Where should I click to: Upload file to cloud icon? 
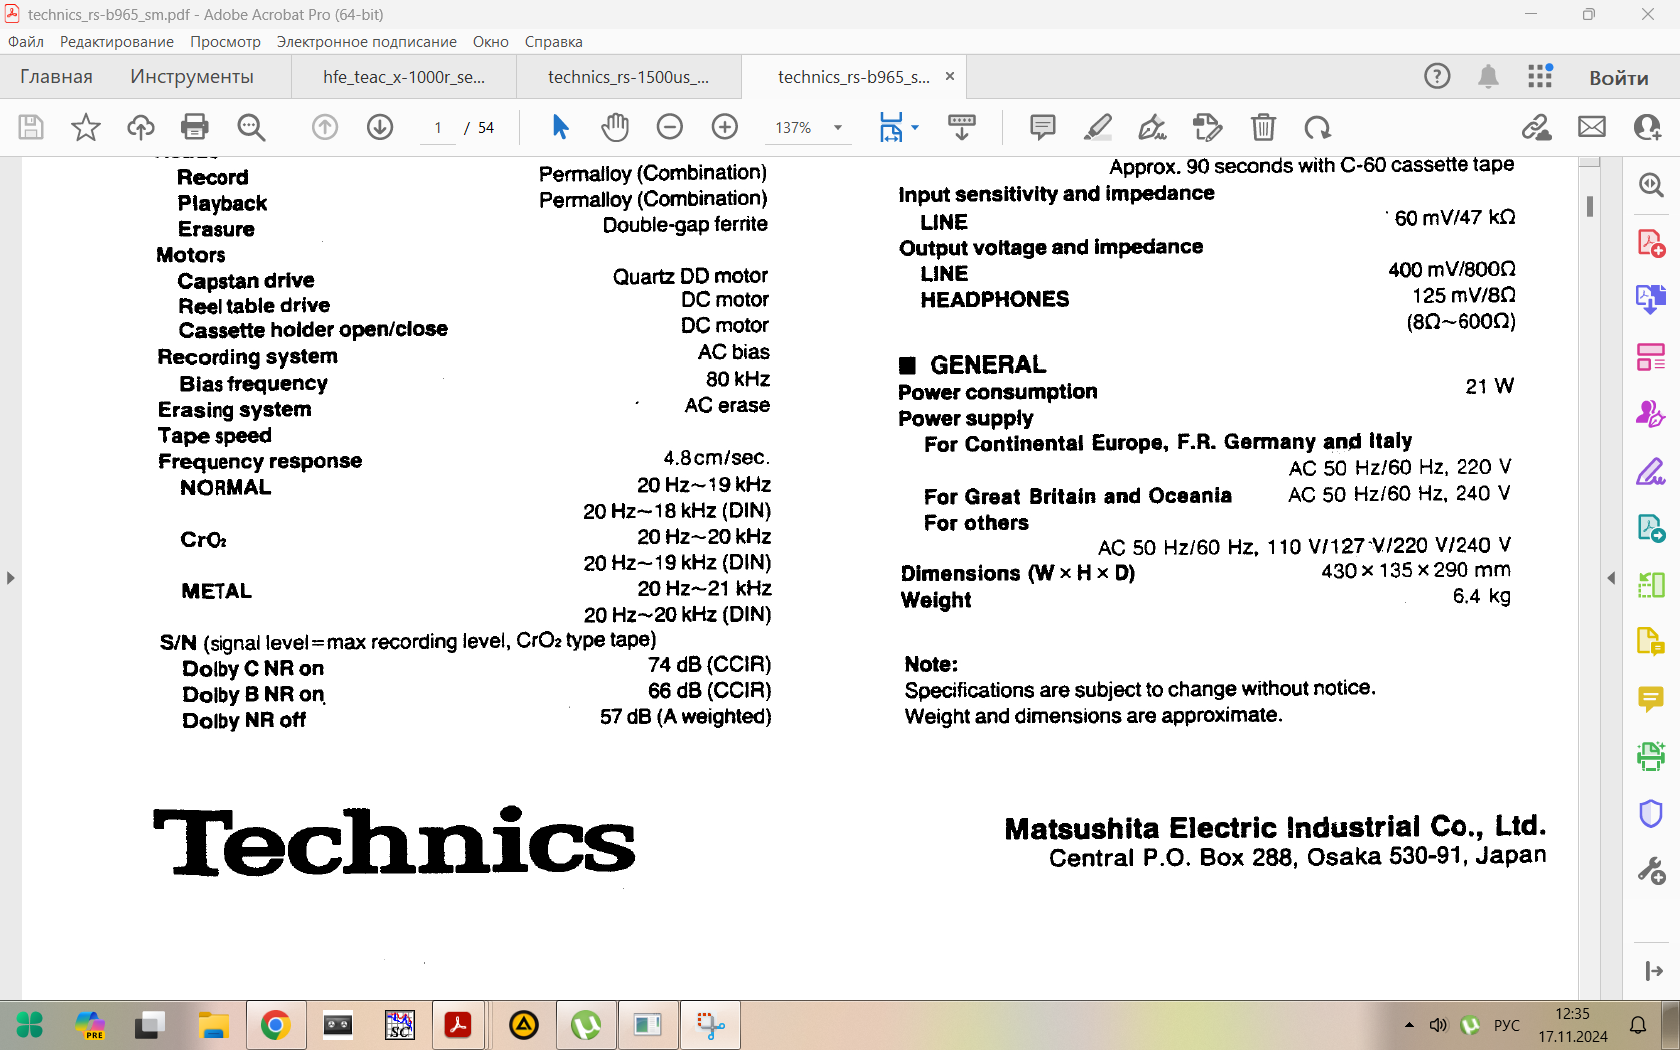(x=141, y=127)
